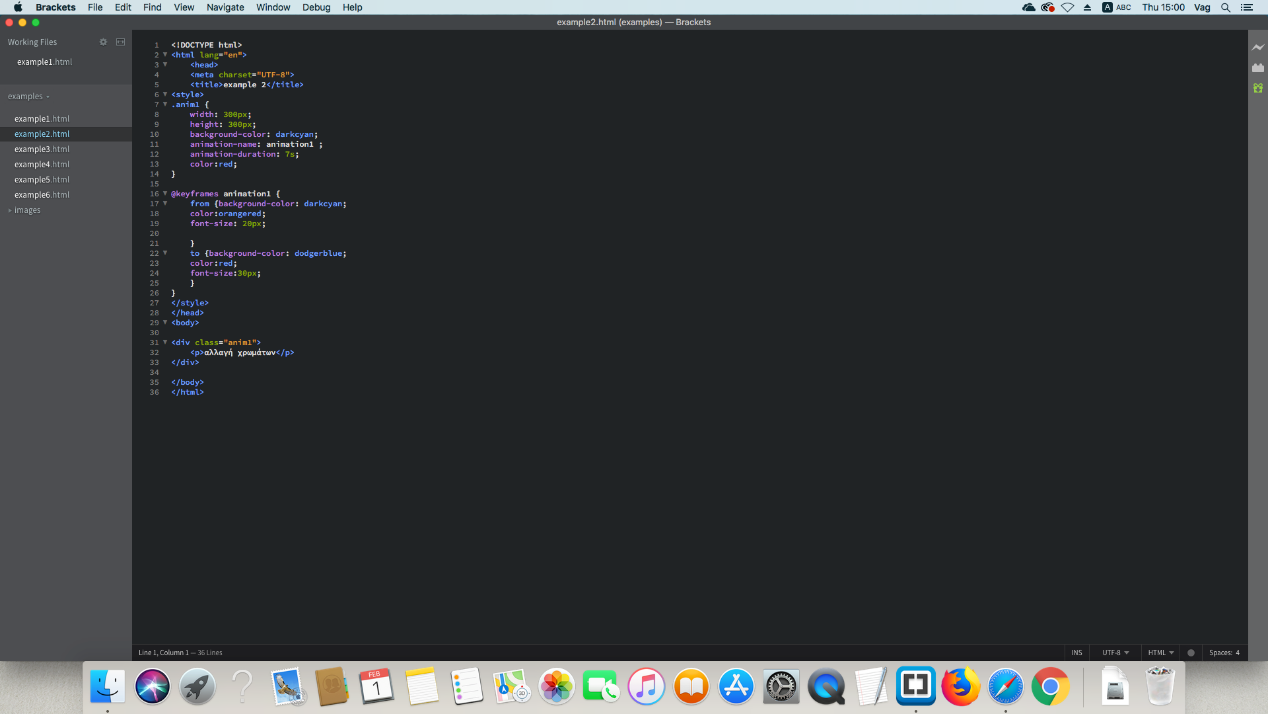Open the examples project dropdown
This screenshot has height=714, width=1268.
[28, 96]
